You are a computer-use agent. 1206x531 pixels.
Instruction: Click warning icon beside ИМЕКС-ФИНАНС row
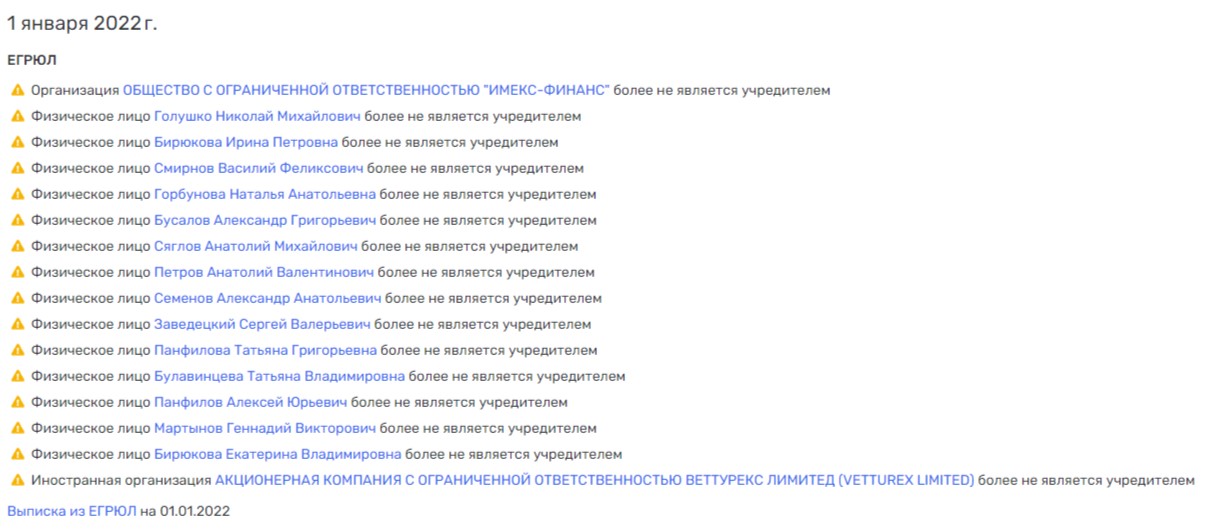[x=17, y=90]
